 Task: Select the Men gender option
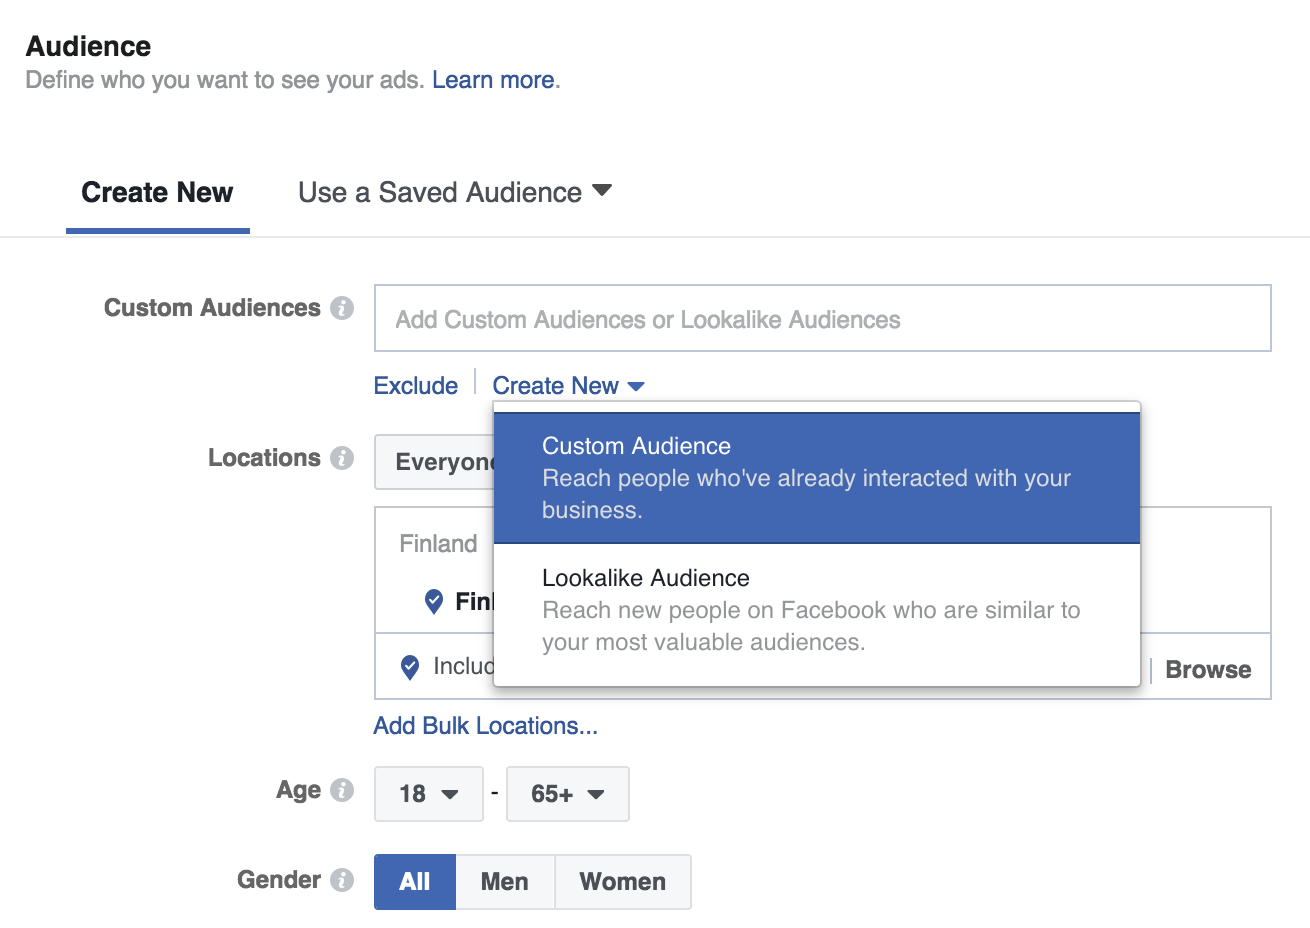pos(505,882)
